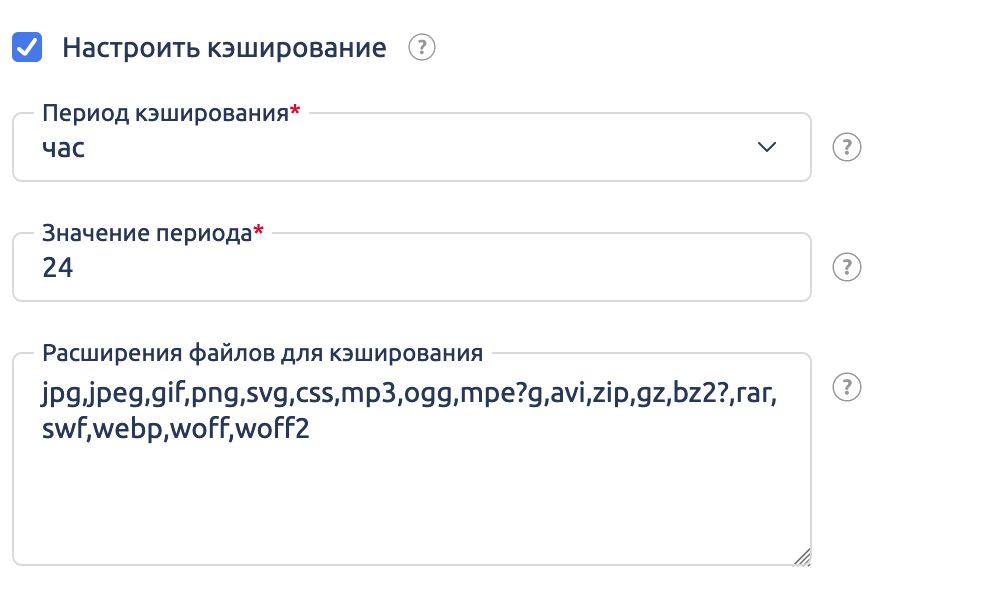Viewport: 996px width, 598px height.
Task: Click the Период кэширования field label
Action: click(x=165, y=113)
